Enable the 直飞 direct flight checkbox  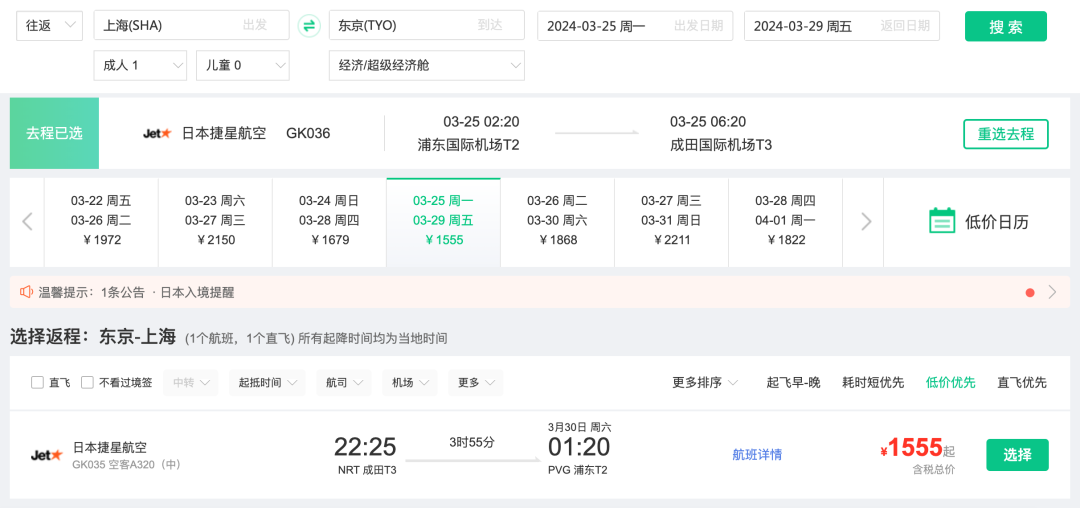click(x=38, y=382)
